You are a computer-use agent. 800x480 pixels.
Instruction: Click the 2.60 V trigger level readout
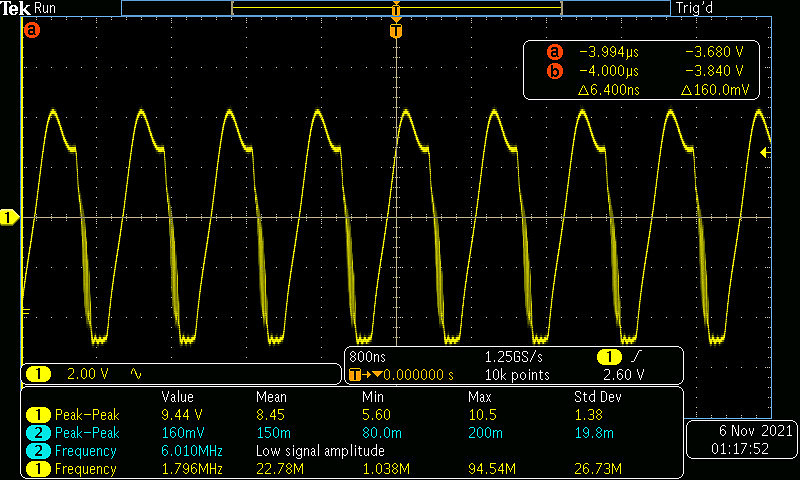point(623,375)
